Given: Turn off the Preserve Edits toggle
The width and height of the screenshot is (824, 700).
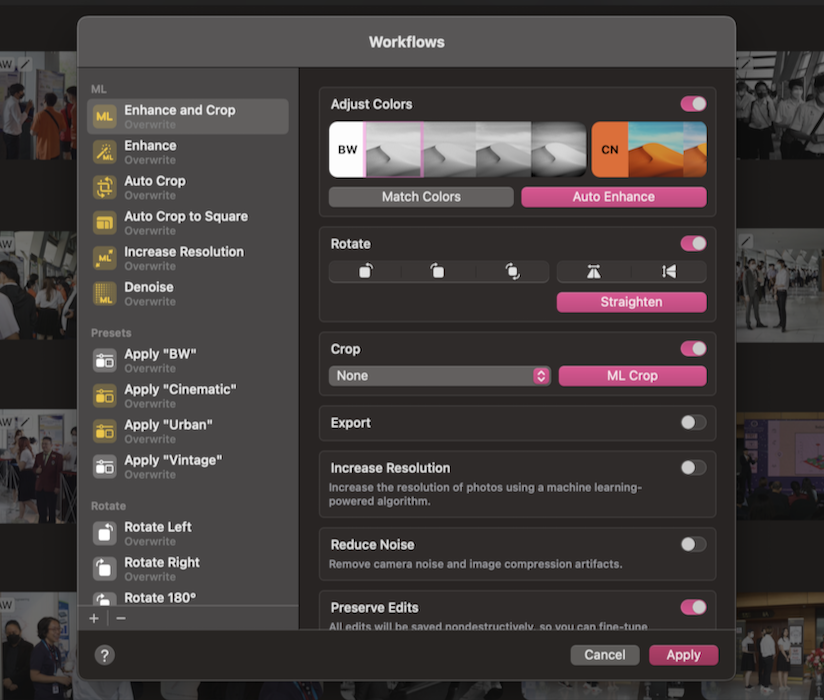Looking at the screenshot, I should coord(693,608).
